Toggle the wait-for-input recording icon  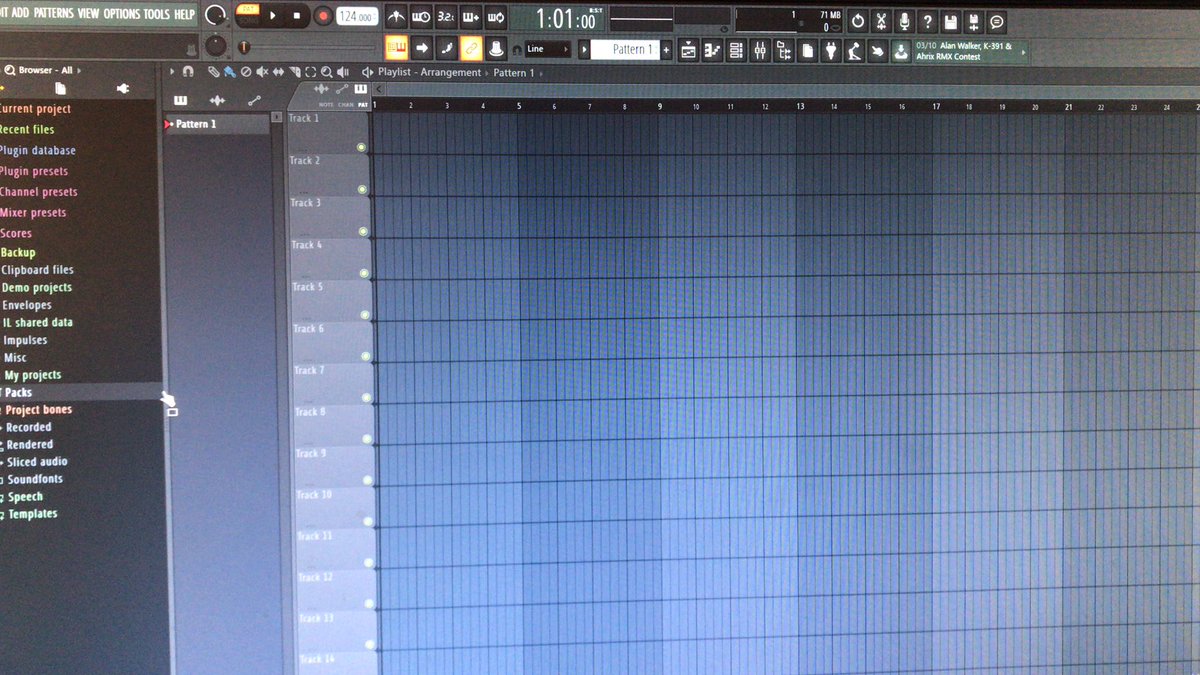421,17
